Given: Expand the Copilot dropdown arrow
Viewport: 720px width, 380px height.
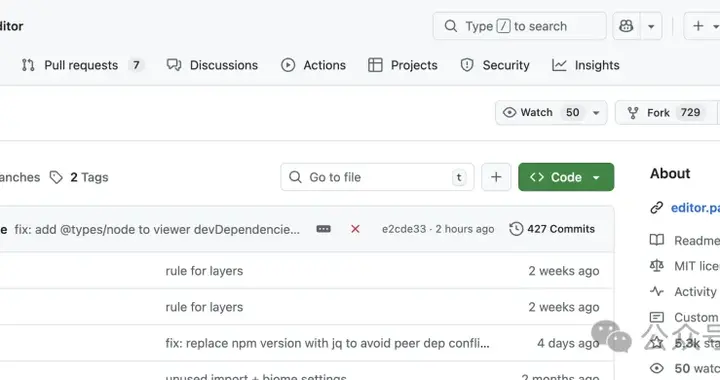Looking at the screenshot, I should (651, 26).
